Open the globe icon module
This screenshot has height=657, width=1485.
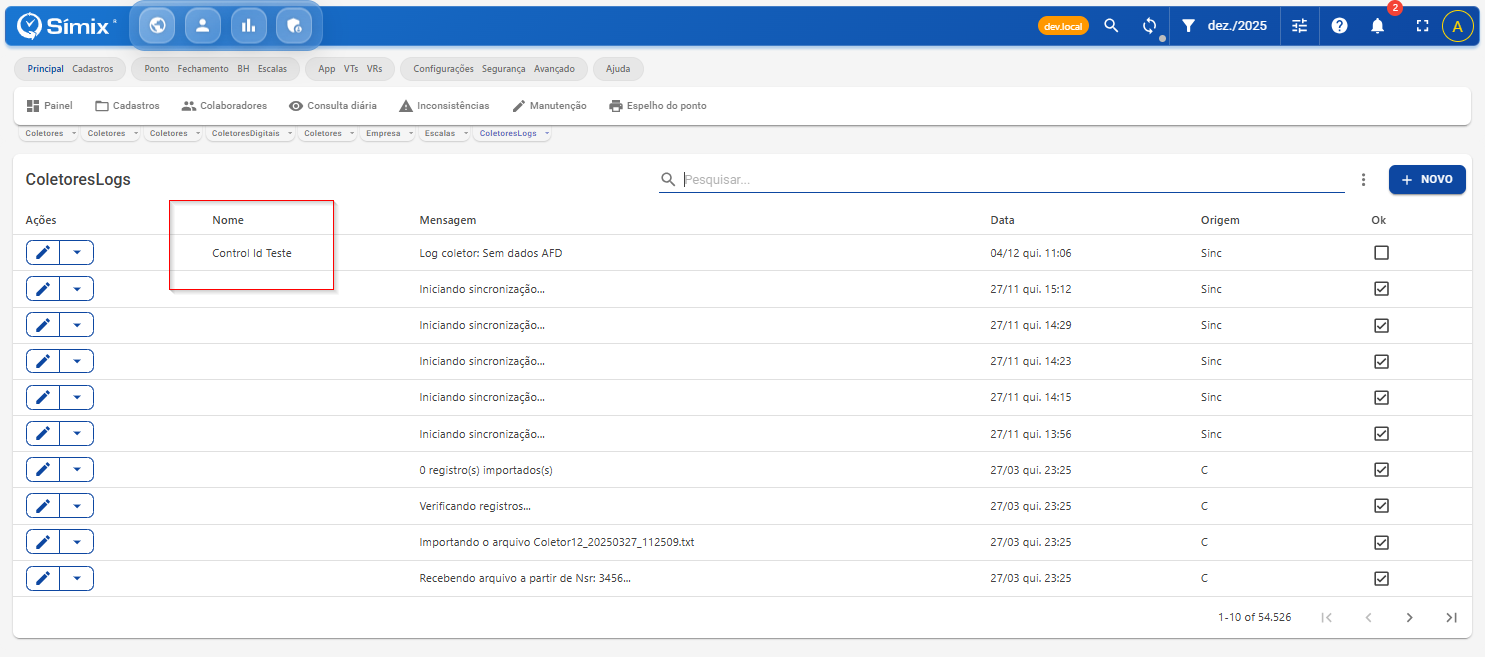click(x=157, y=26)
